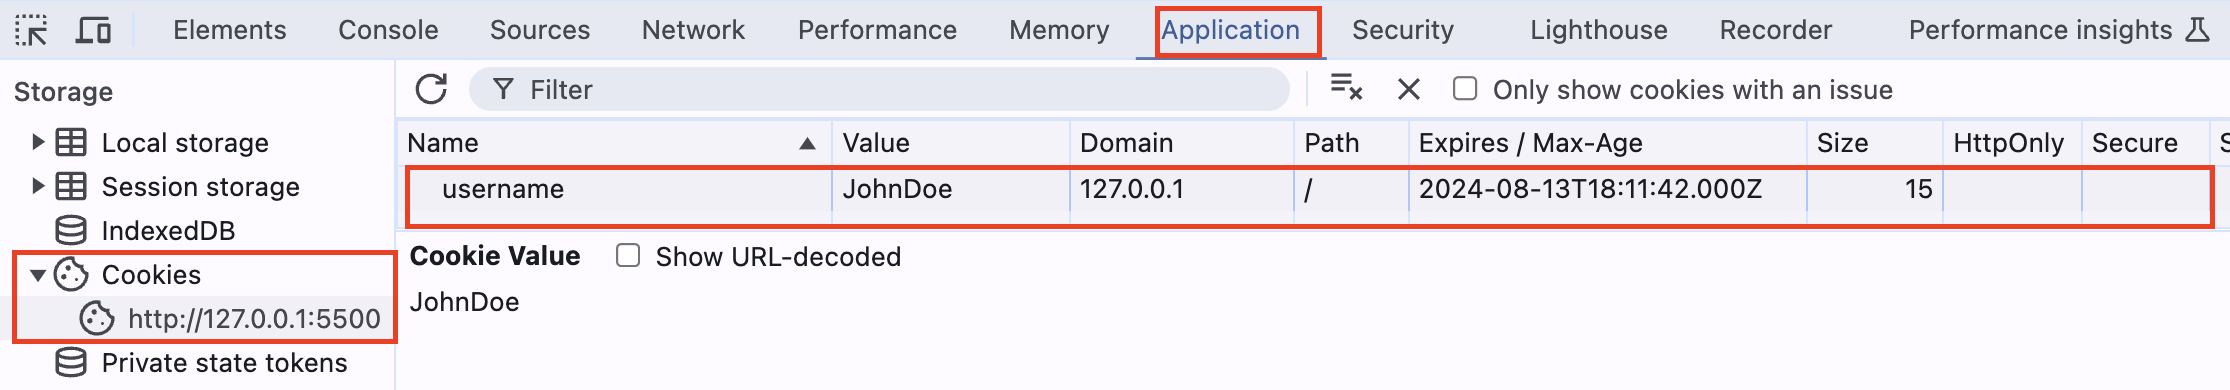Expand the Local storage tree node
Screen dimensions: 2230x390
pyautogui.click(x=38, y=142)
